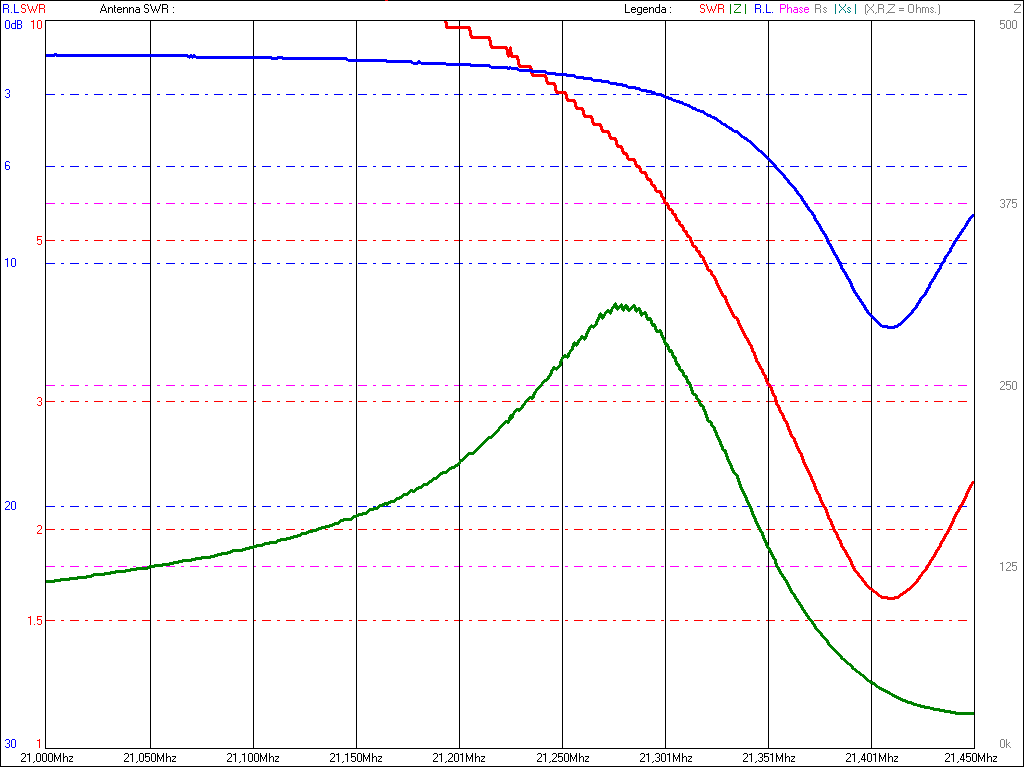This screenshot has height=768, width=1024.
Task: Click the Z axis header at top right
Action: coord(1016,9)
